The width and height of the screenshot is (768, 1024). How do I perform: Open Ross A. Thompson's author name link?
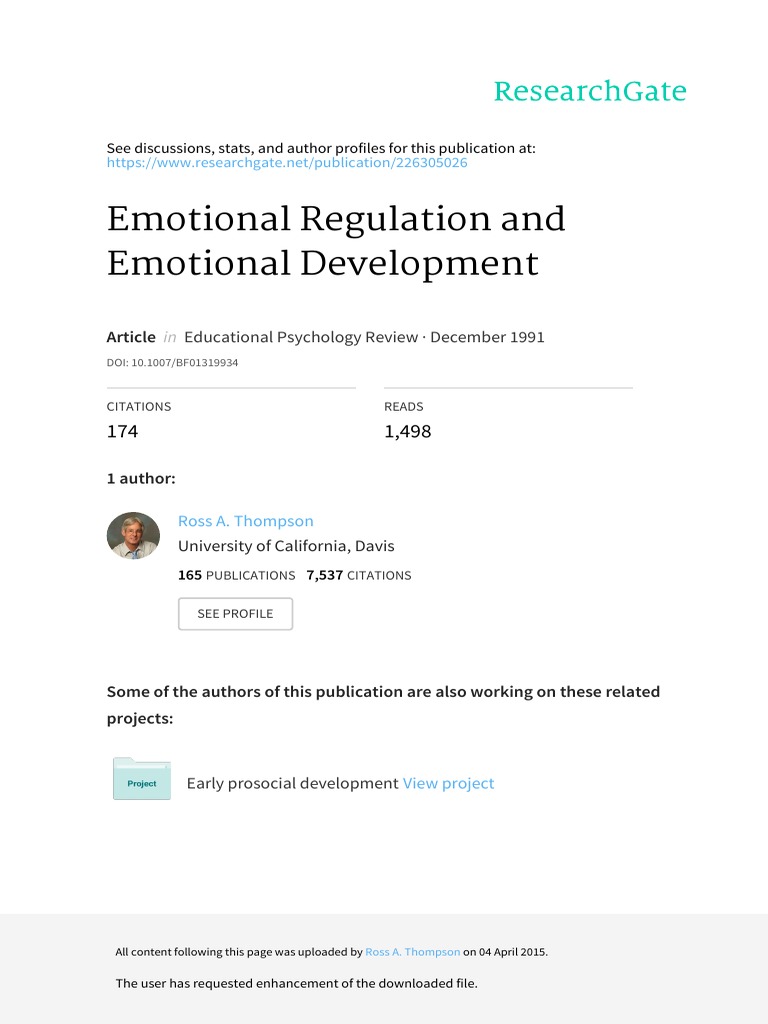click(x=245, y=521)
